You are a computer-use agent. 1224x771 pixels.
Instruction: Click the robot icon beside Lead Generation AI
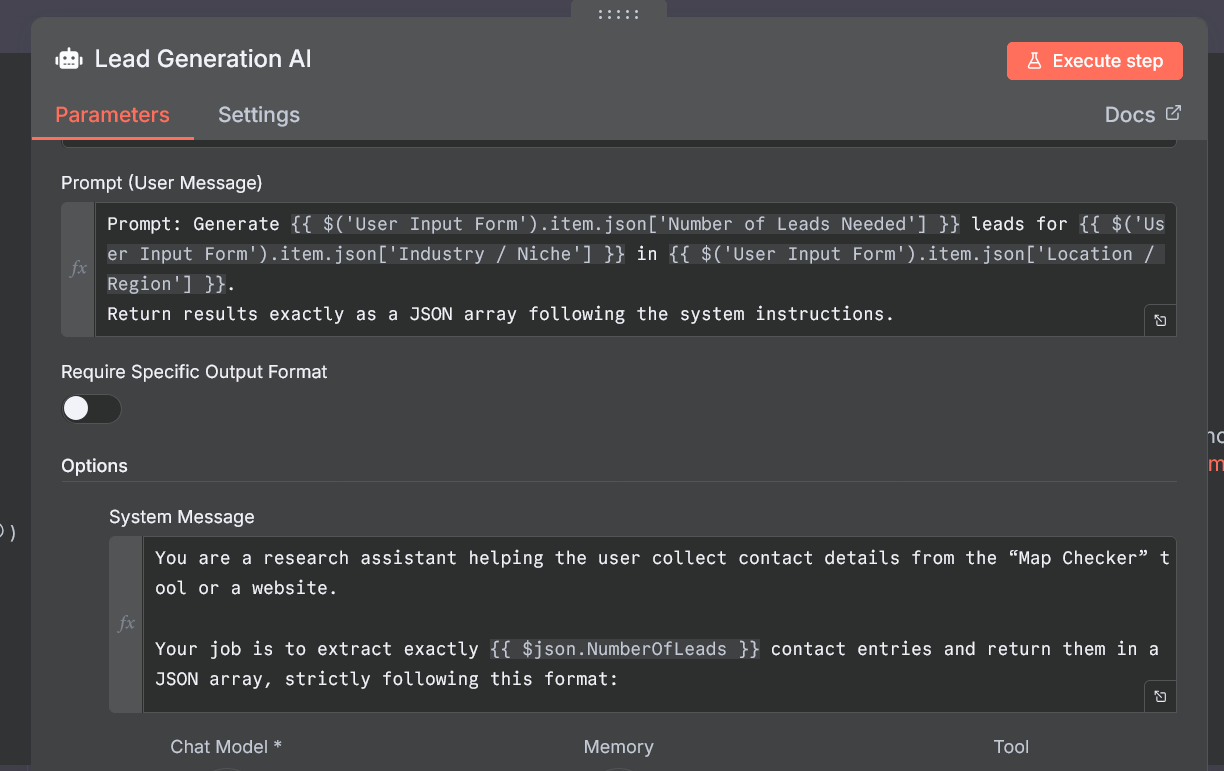tap(68, 59)
